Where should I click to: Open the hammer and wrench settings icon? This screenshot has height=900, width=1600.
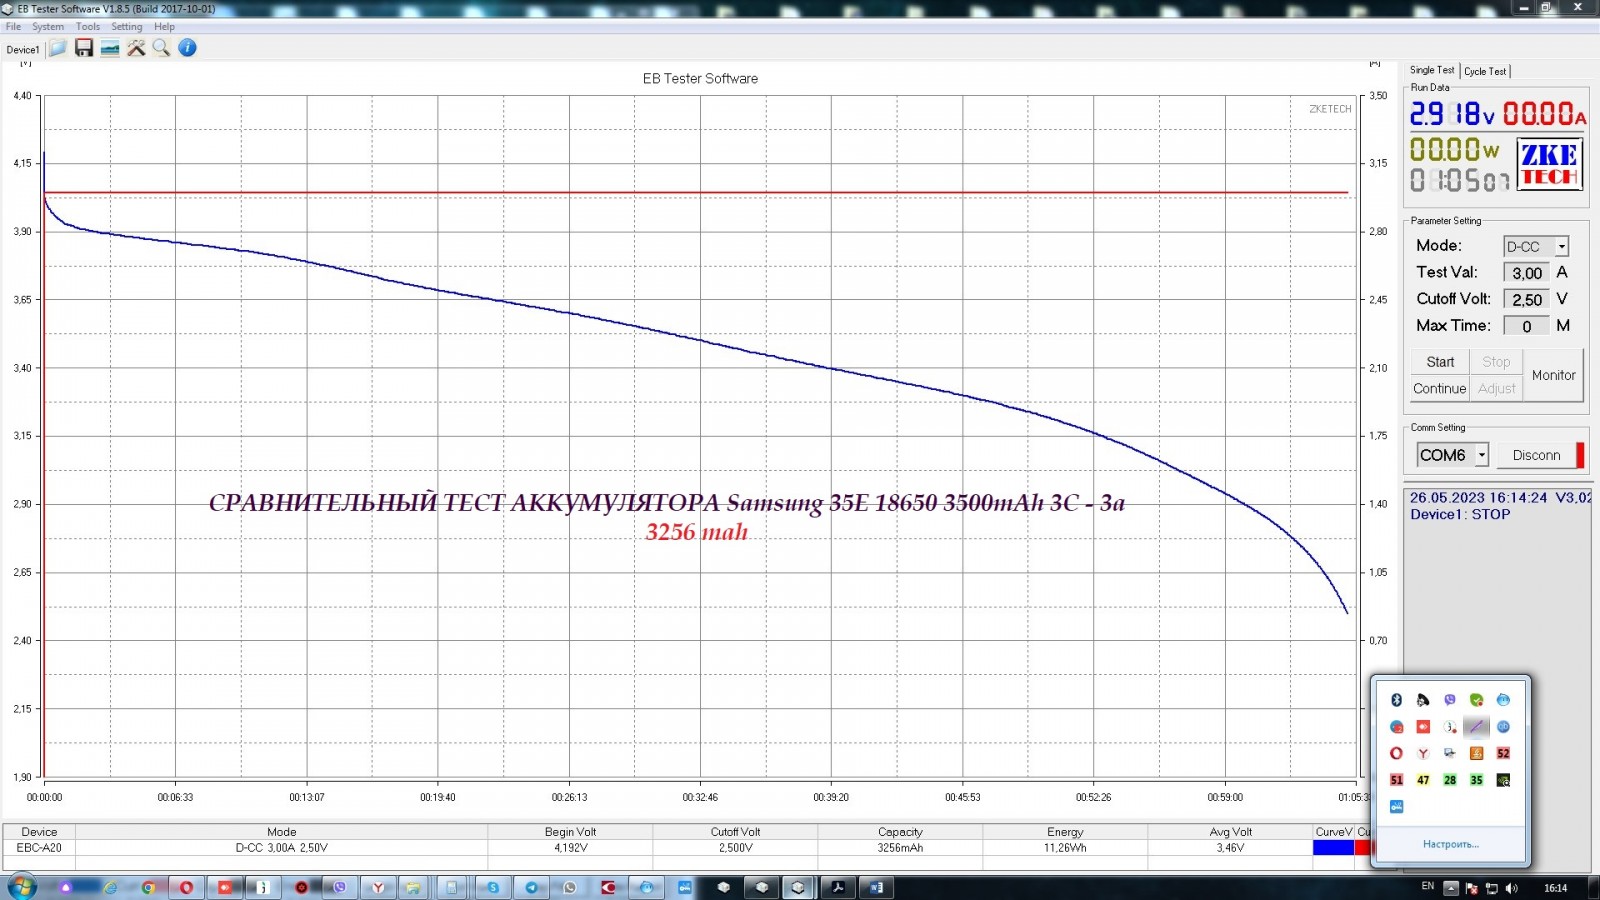(x=136, y=48)
